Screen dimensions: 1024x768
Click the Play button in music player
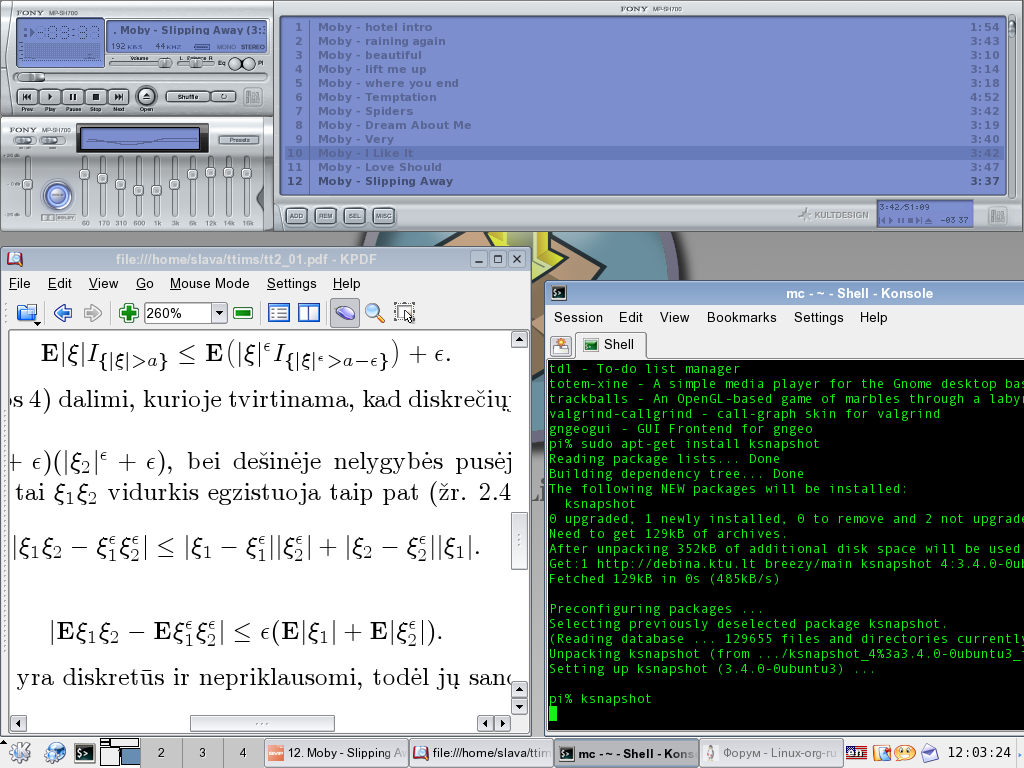pos(50,97)
